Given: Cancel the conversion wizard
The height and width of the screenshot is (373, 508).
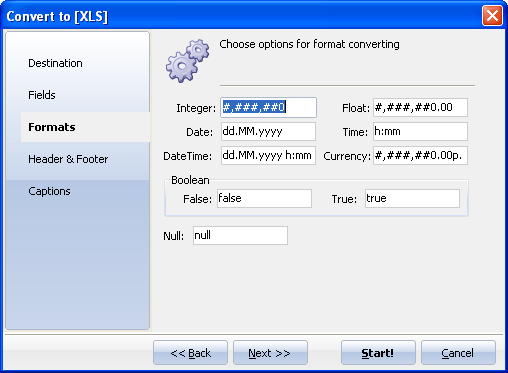Looking at the screenshot, I should pyautogui.click(x=458, y=353).
